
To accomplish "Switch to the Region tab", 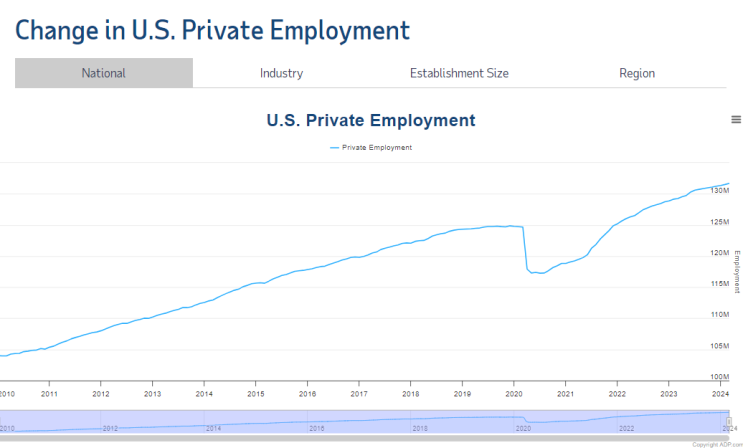I will [x=637, y=73].
